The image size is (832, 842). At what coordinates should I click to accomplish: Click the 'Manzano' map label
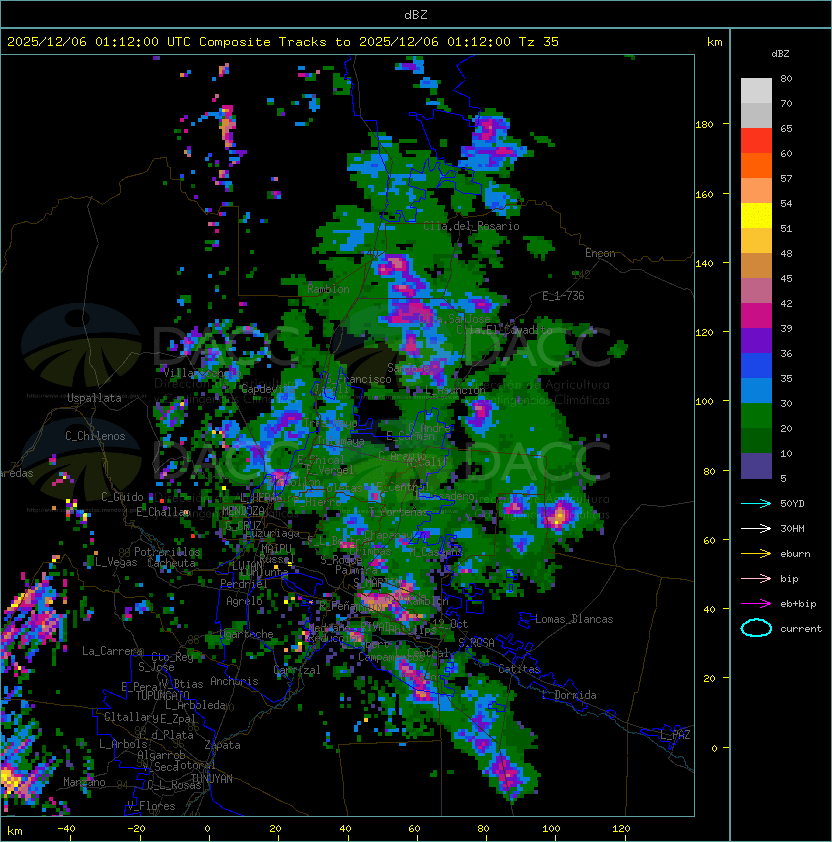point(84,782)
